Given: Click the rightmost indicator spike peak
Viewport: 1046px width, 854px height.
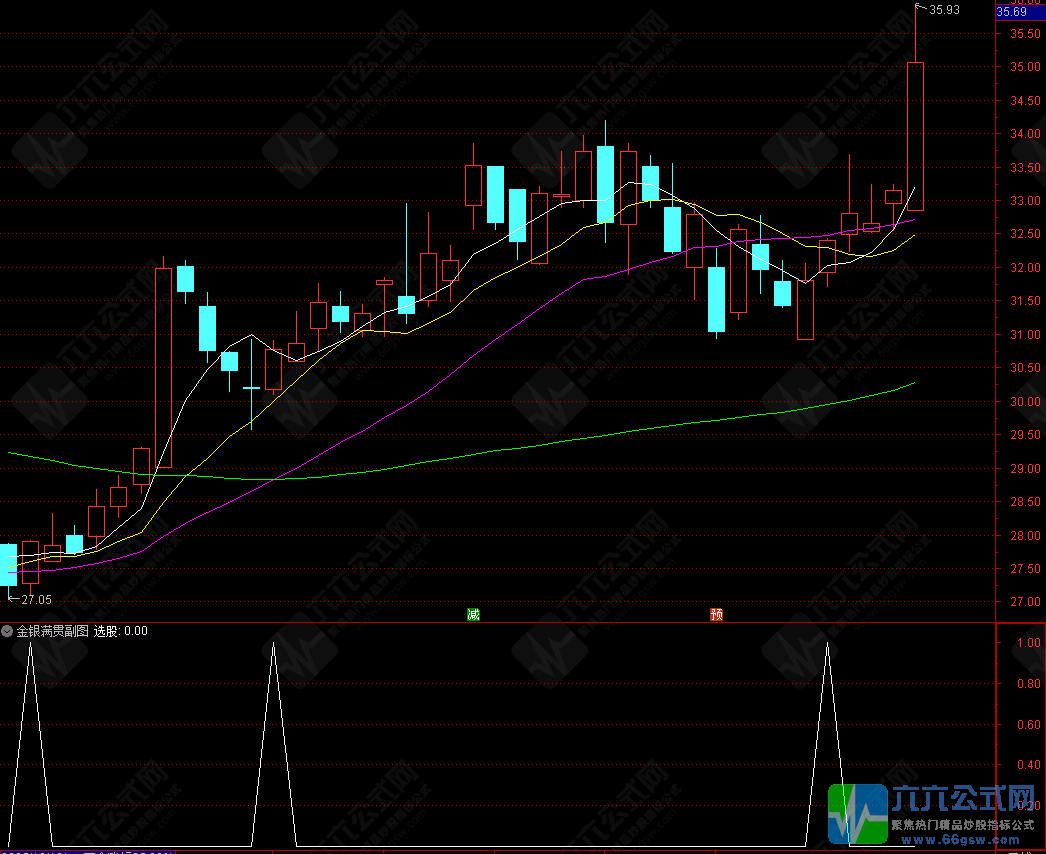Looking at the screenshot, I should click(x=827, y=646).
